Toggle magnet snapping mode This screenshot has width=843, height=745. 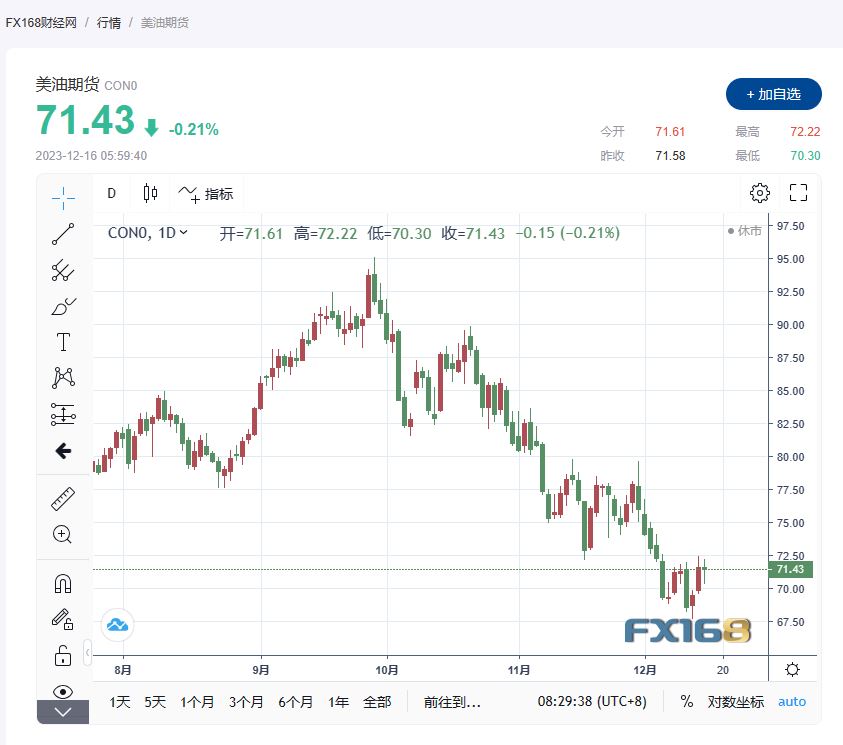(63, 583)
